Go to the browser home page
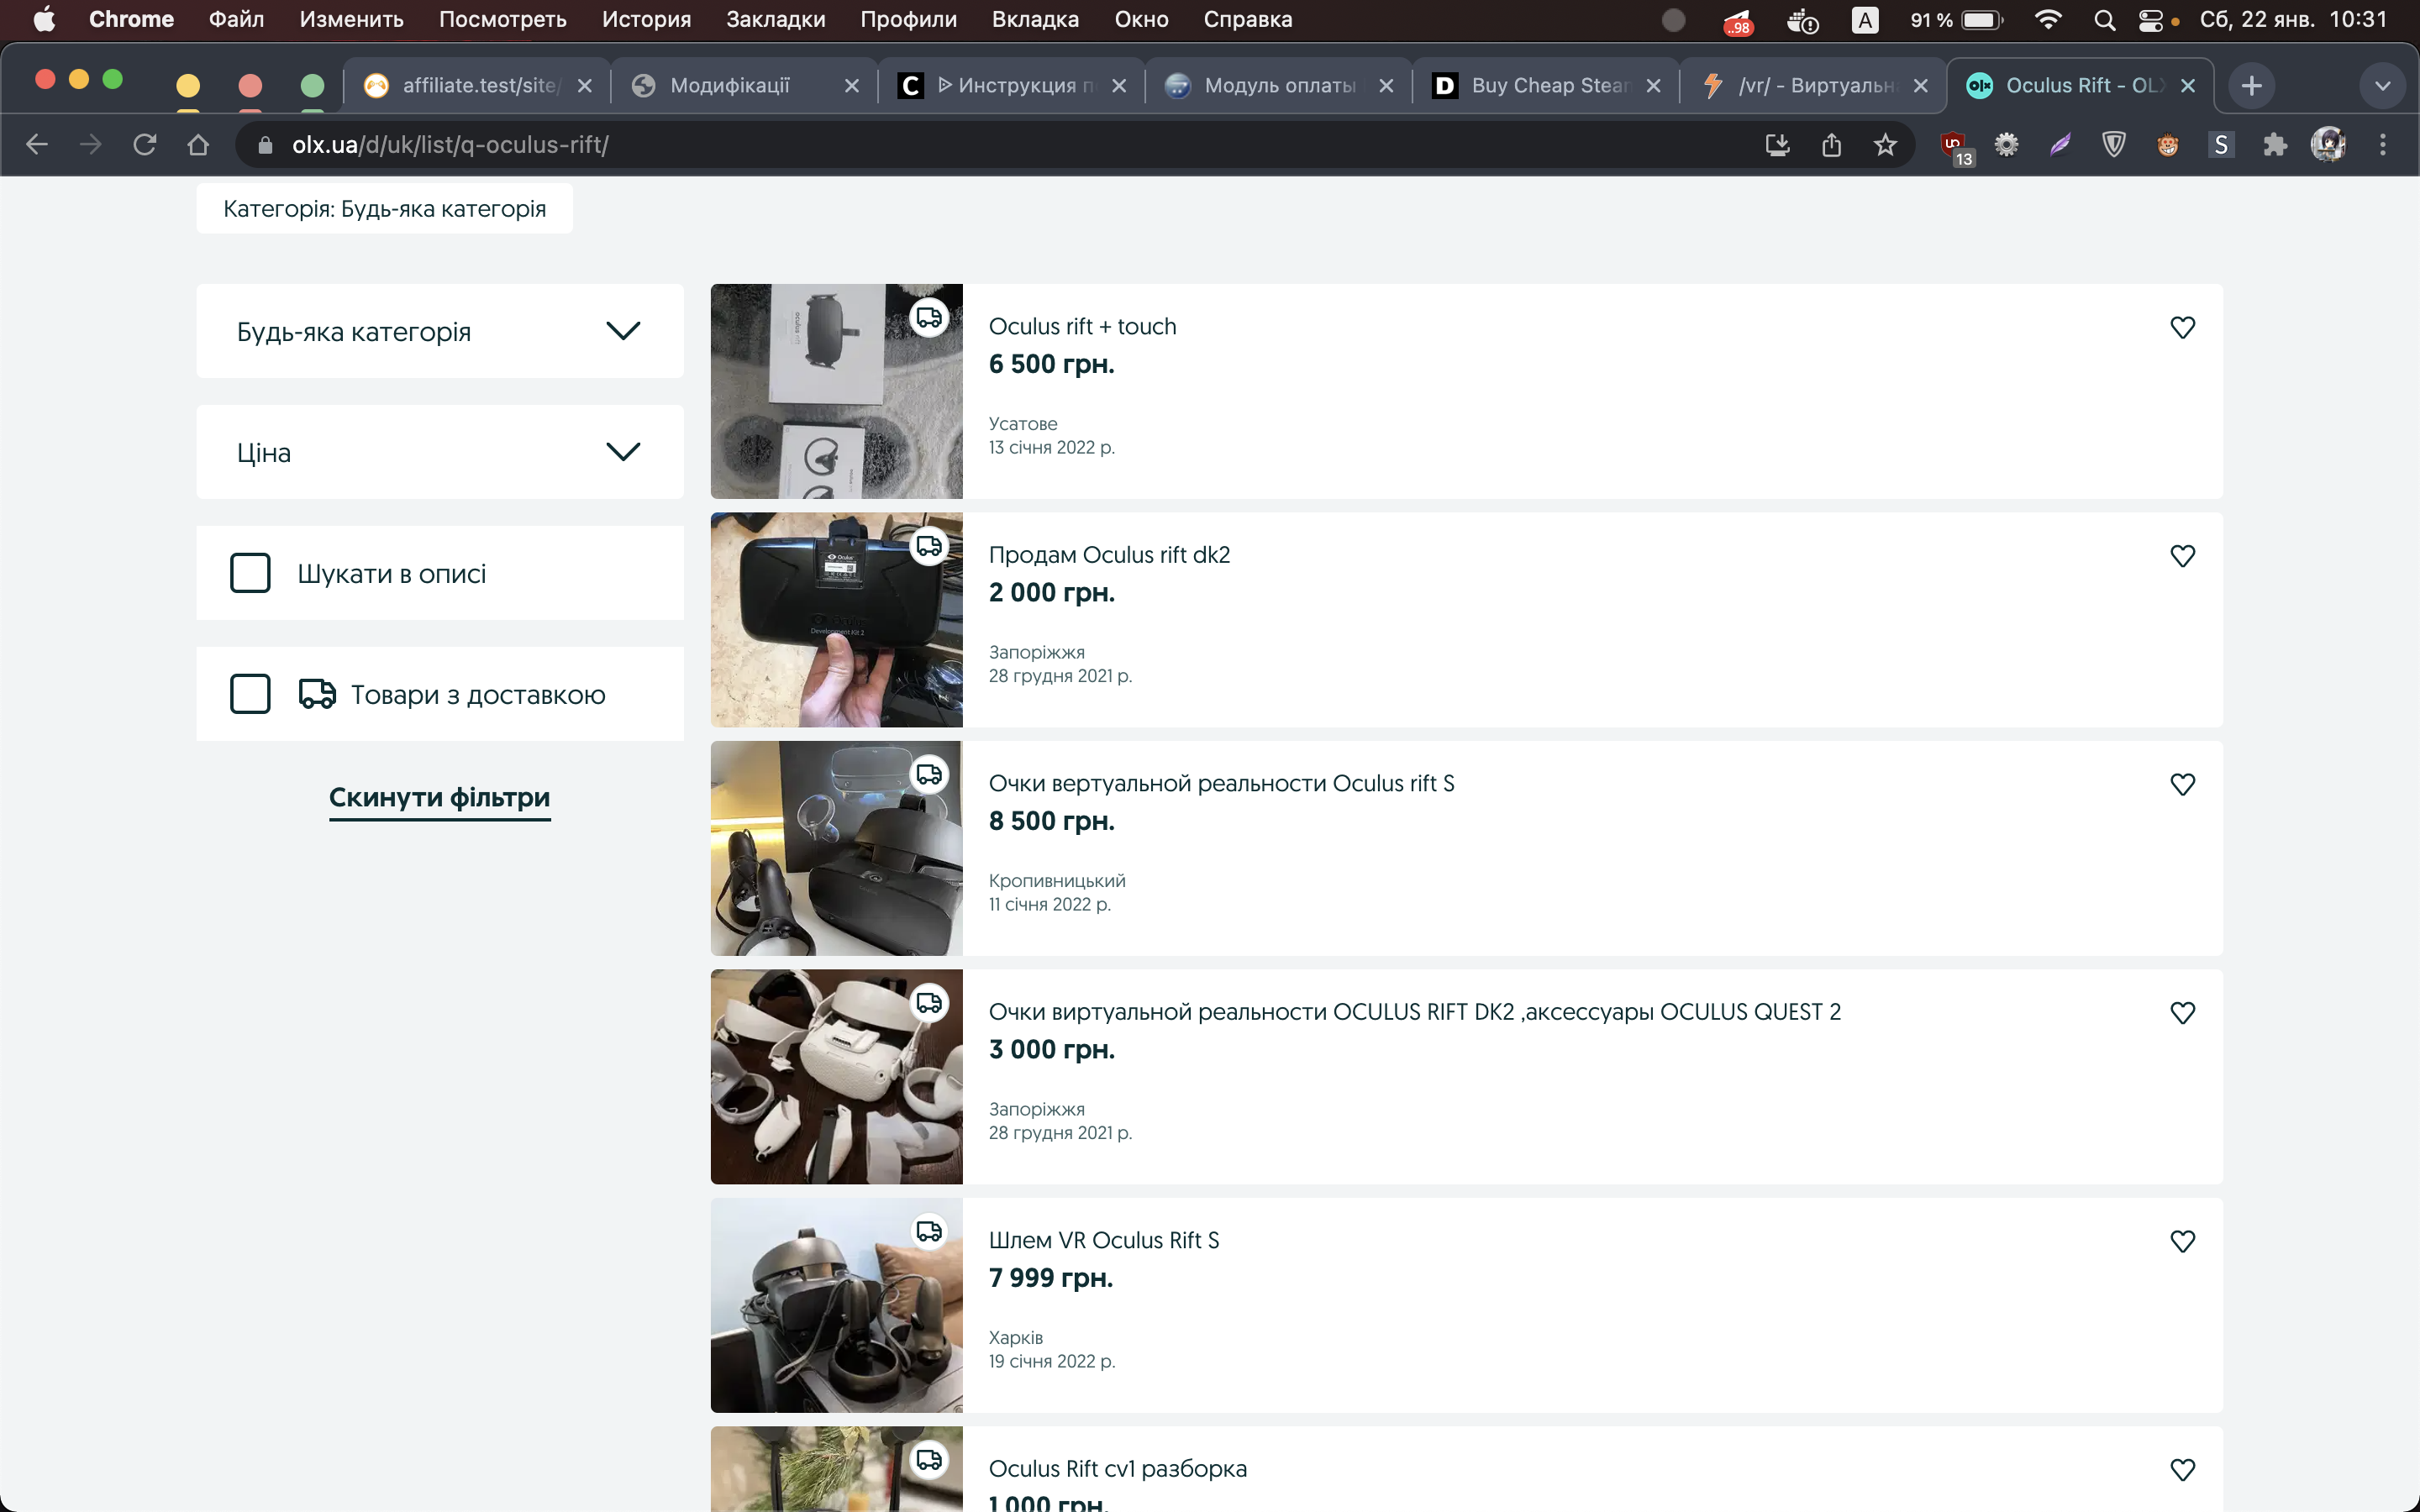Screen dimensions: 2420x1512 [198, 145]
